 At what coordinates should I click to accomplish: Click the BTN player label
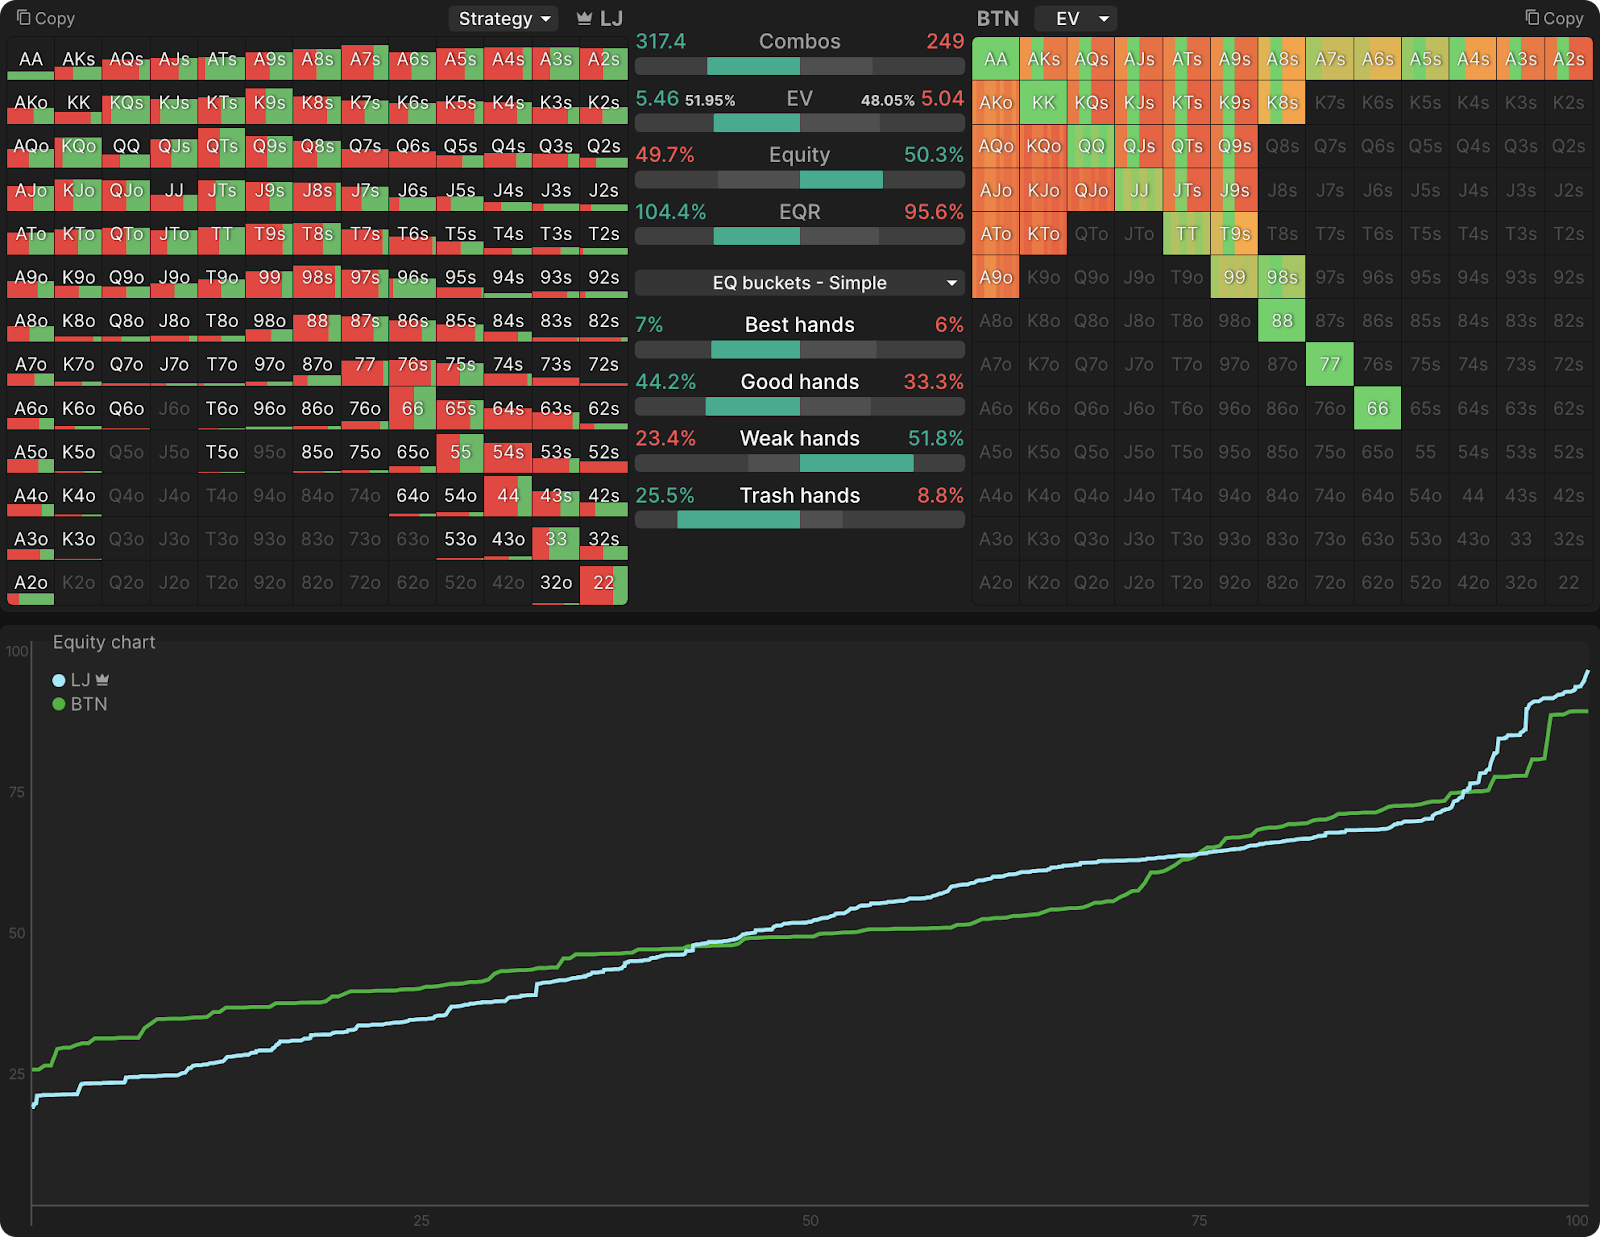(x=997, y=19)
